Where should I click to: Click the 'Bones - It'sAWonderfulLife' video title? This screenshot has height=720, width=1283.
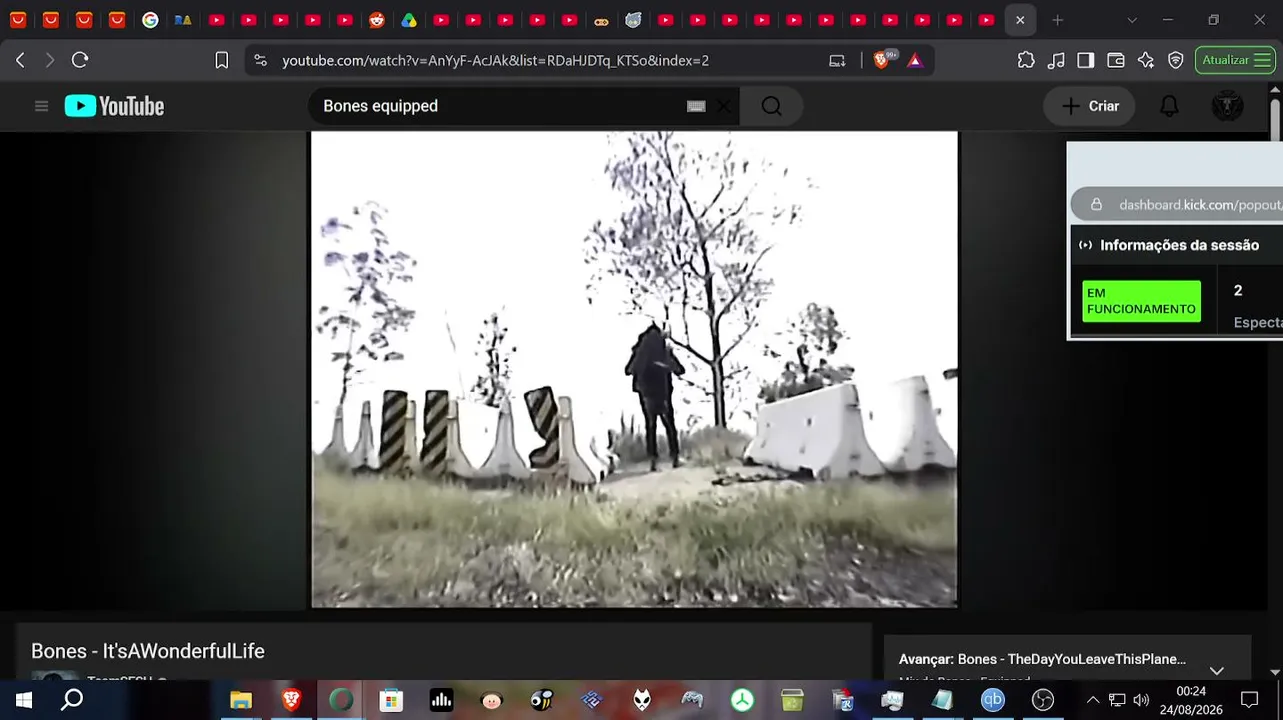tap(148, 651)
